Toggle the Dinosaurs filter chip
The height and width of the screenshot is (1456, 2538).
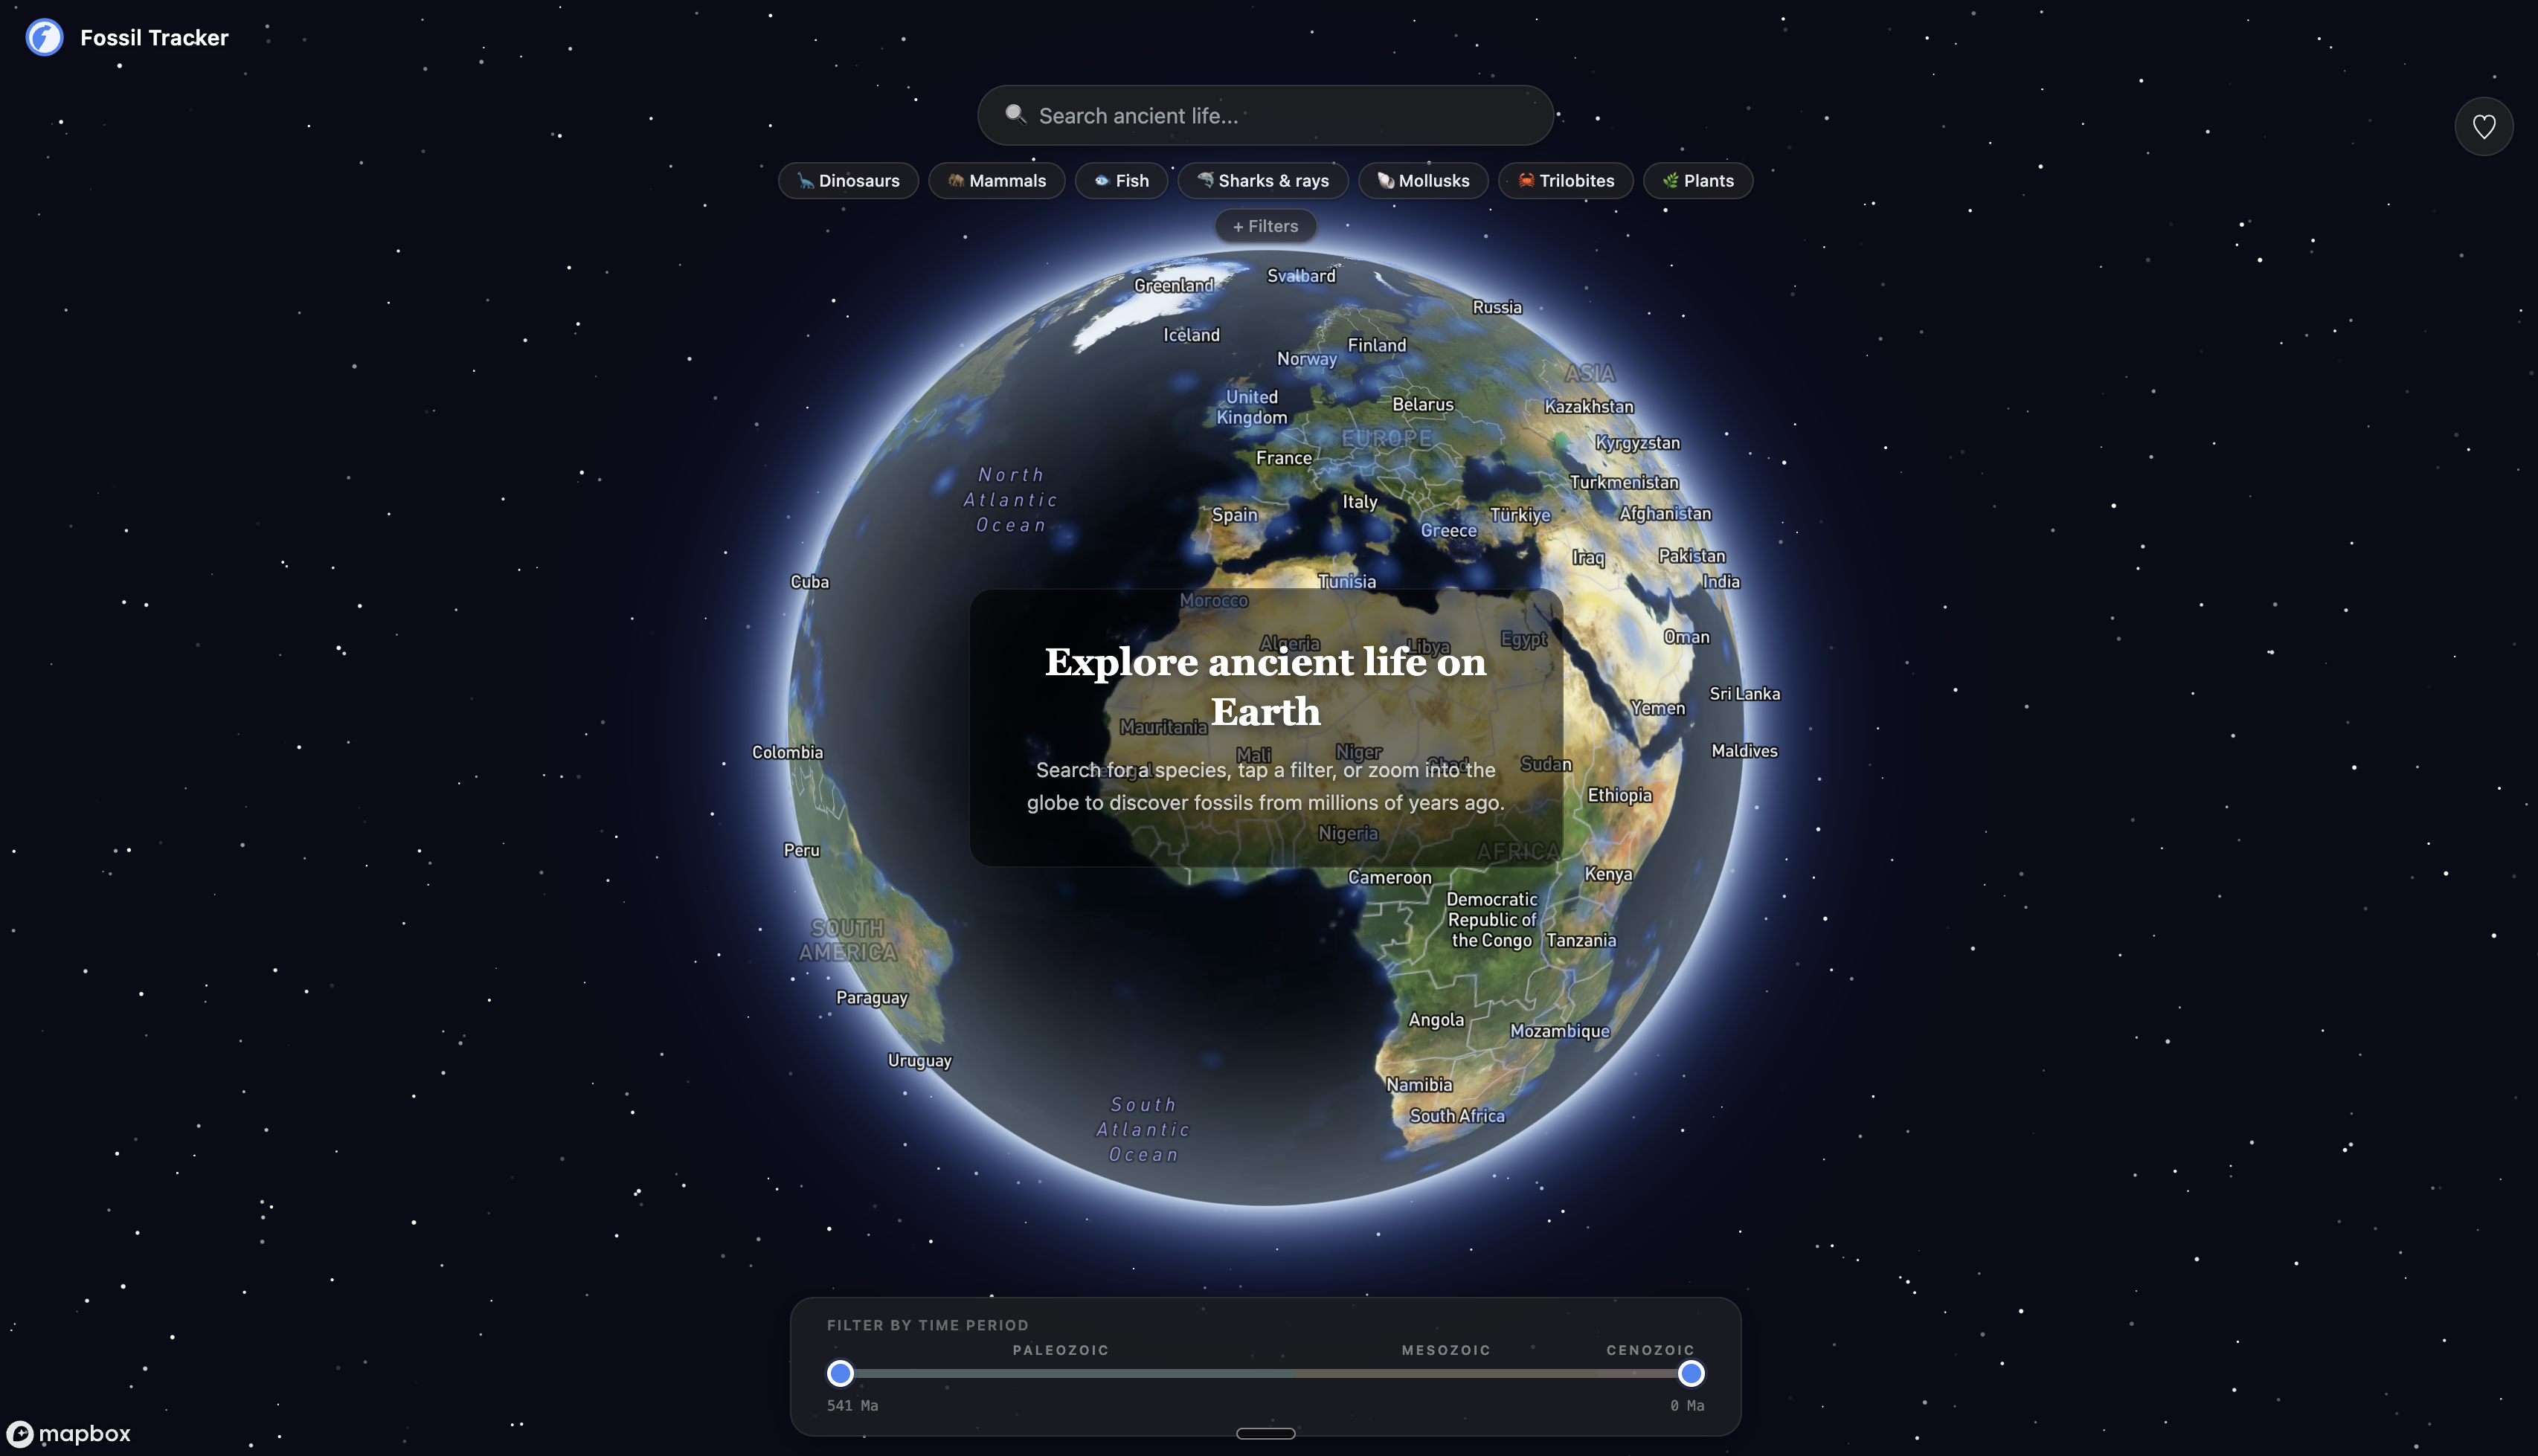(848, 181)
